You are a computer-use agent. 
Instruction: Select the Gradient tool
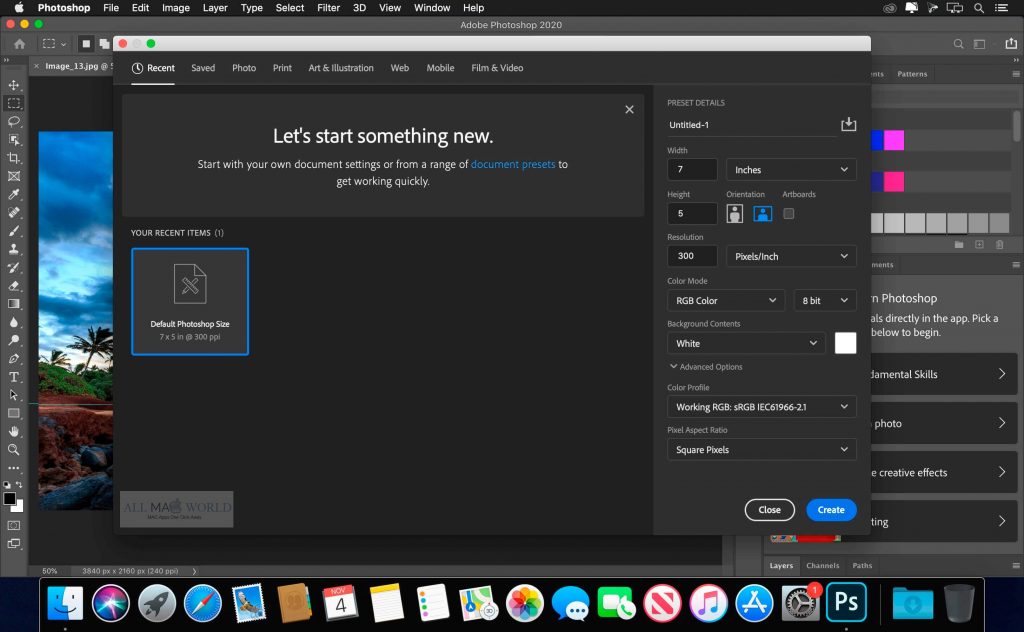(14, 304)
